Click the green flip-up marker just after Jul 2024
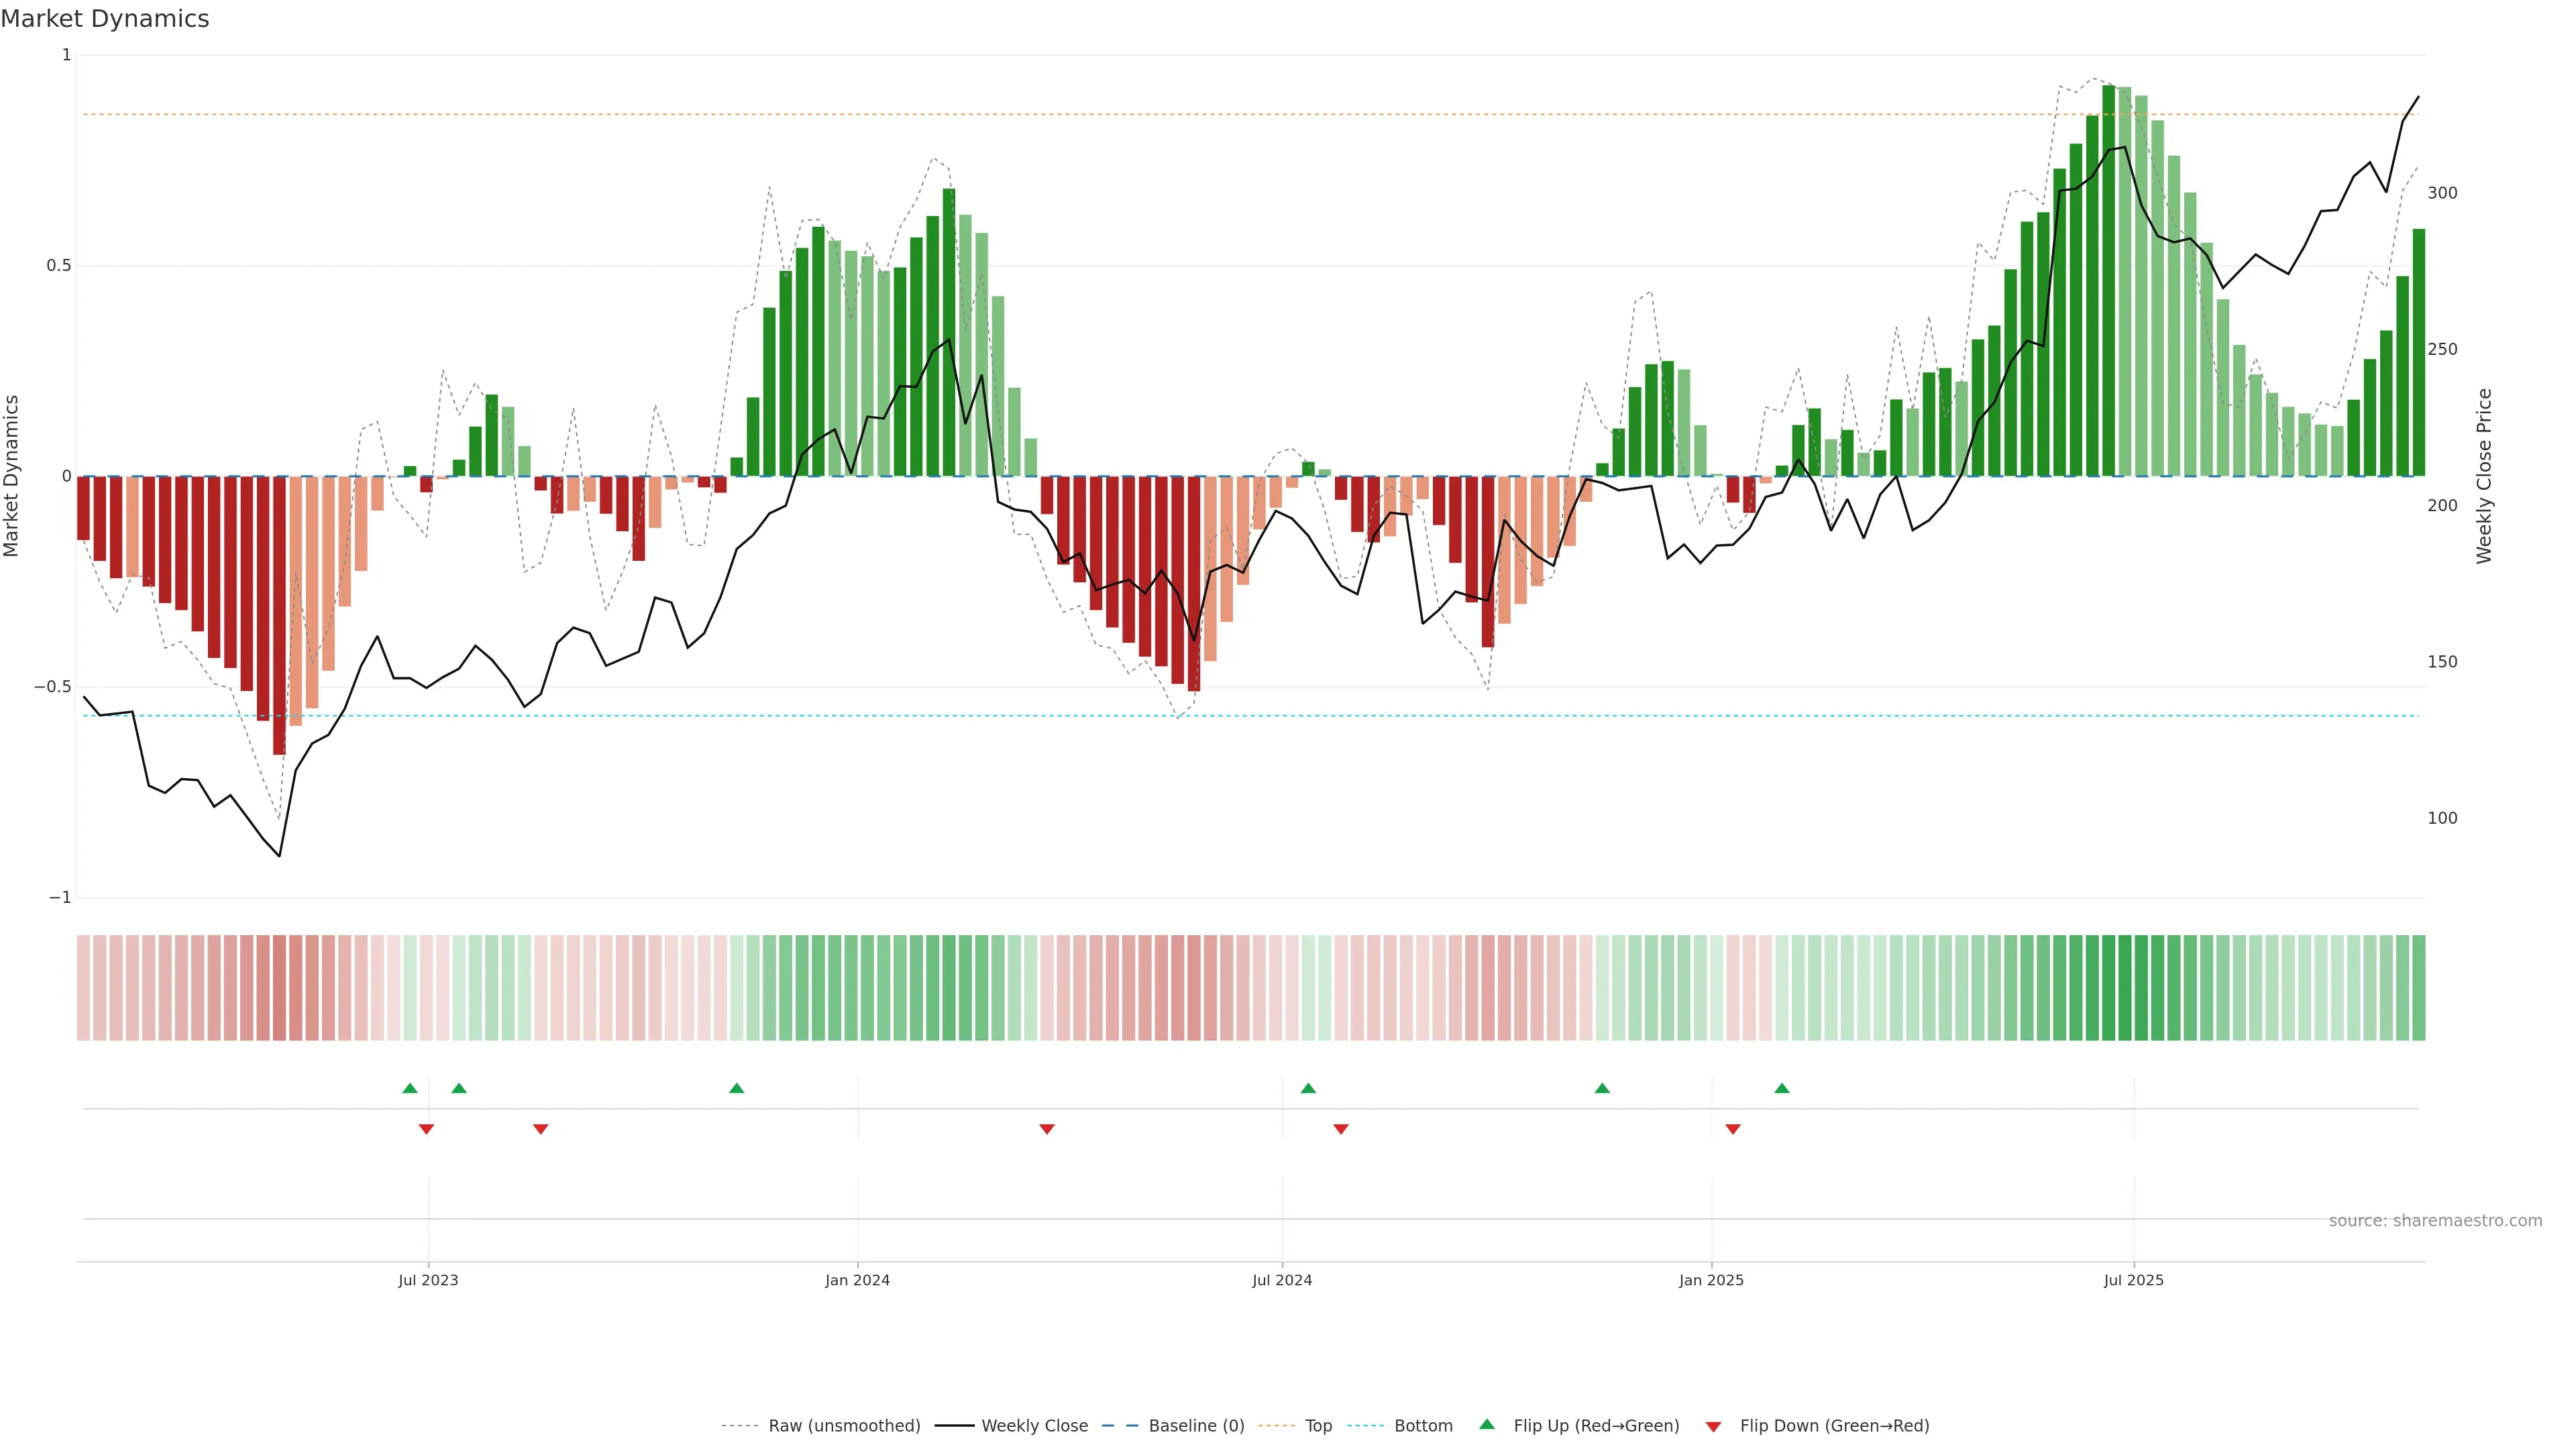The height and width of the screenshot is (1449, 2576). pyautogui.click(x=1308, y=1088)
